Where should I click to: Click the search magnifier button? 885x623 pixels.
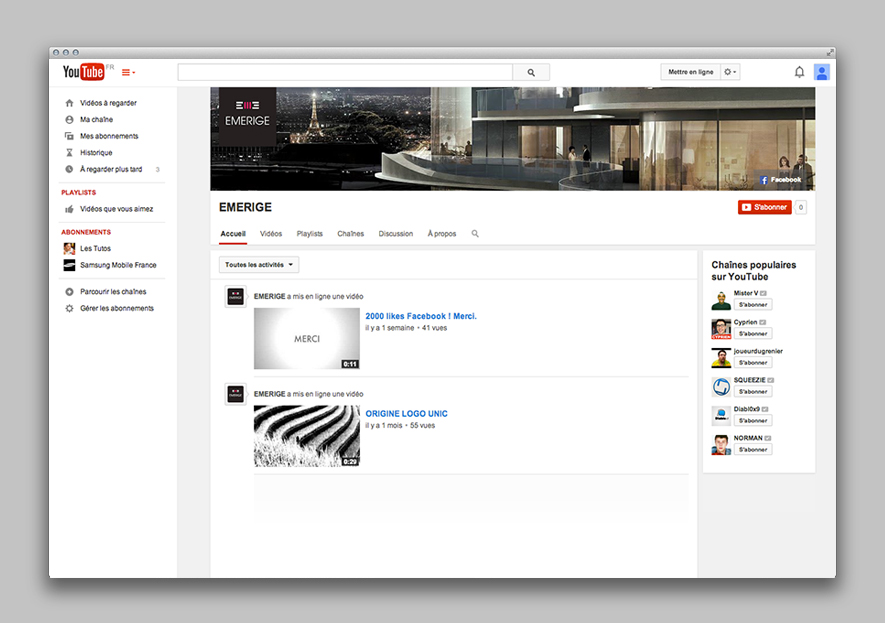531,72
